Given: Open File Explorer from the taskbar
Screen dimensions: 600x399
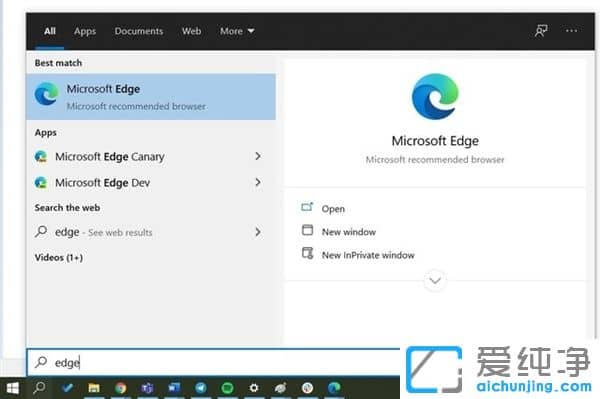Looking at the screenshot, I should click(x=94, y=388).
